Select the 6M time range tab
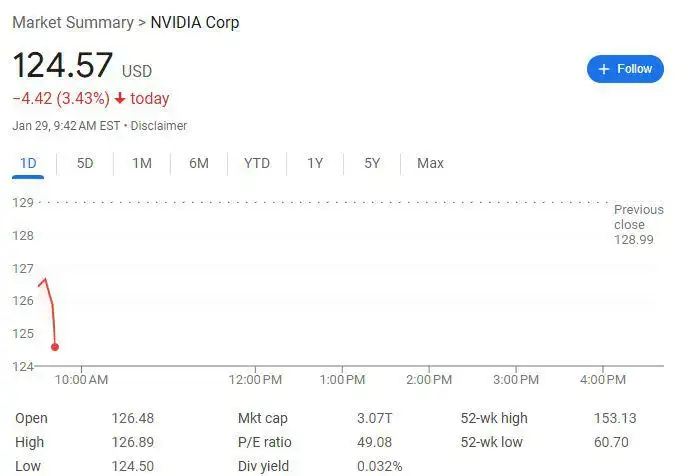This screenshot has height=476, width=687. click(x=199, y=163)
